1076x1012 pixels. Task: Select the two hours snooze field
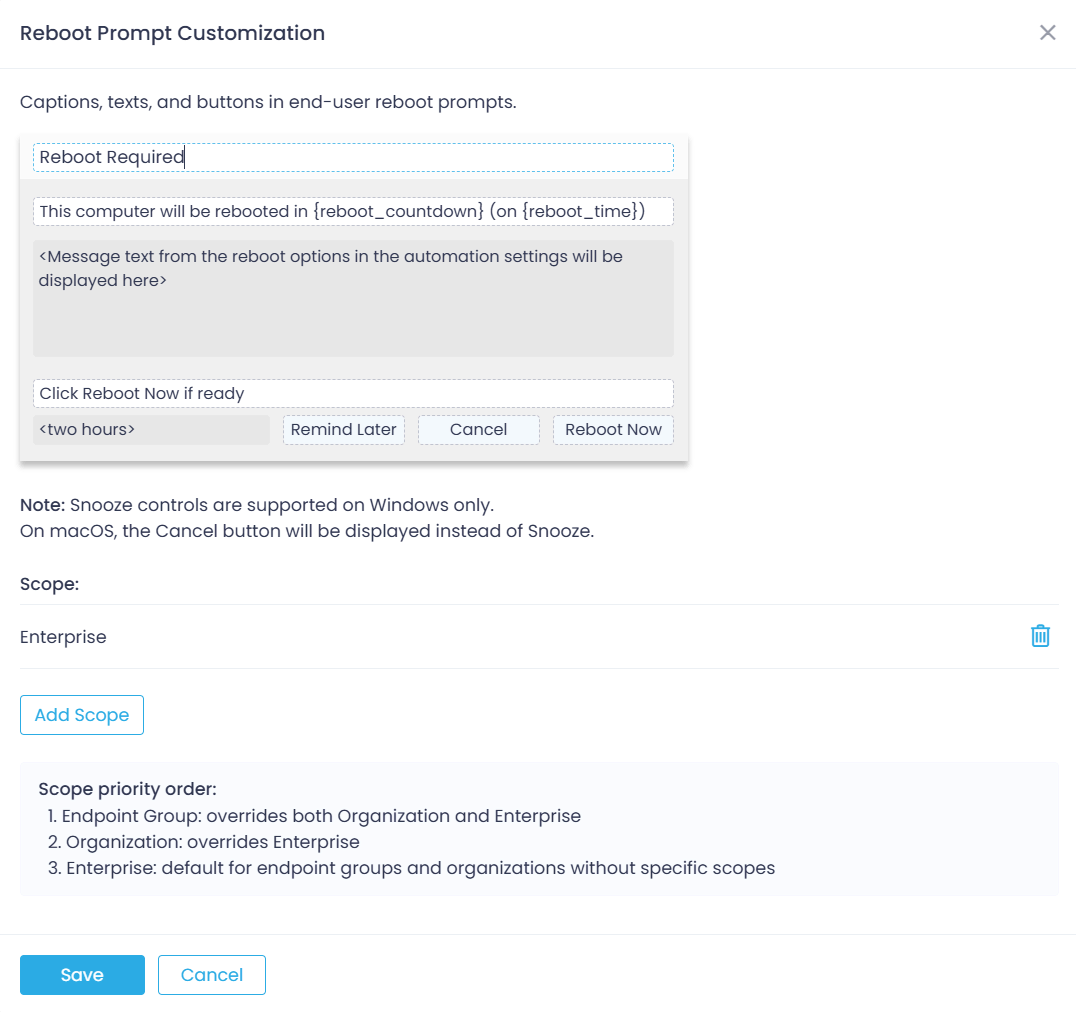click(151, 429)
